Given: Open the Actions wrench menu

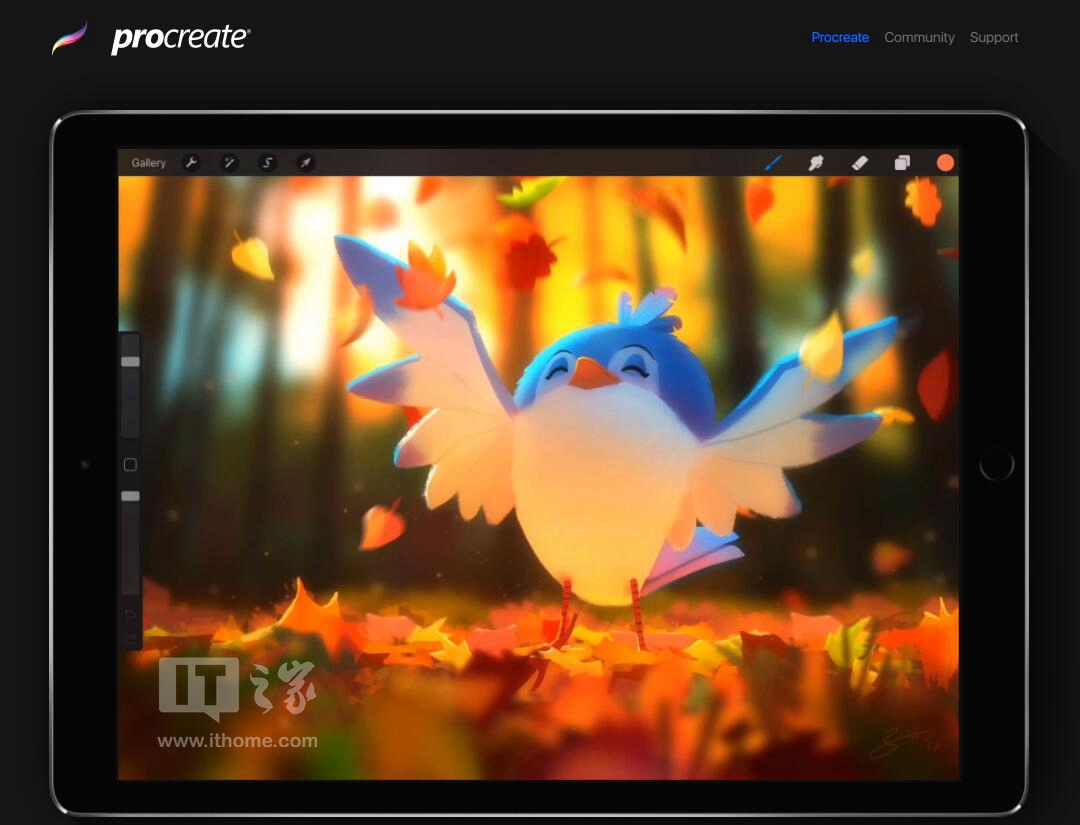Looking at the screenshot, I should [191, 163].
